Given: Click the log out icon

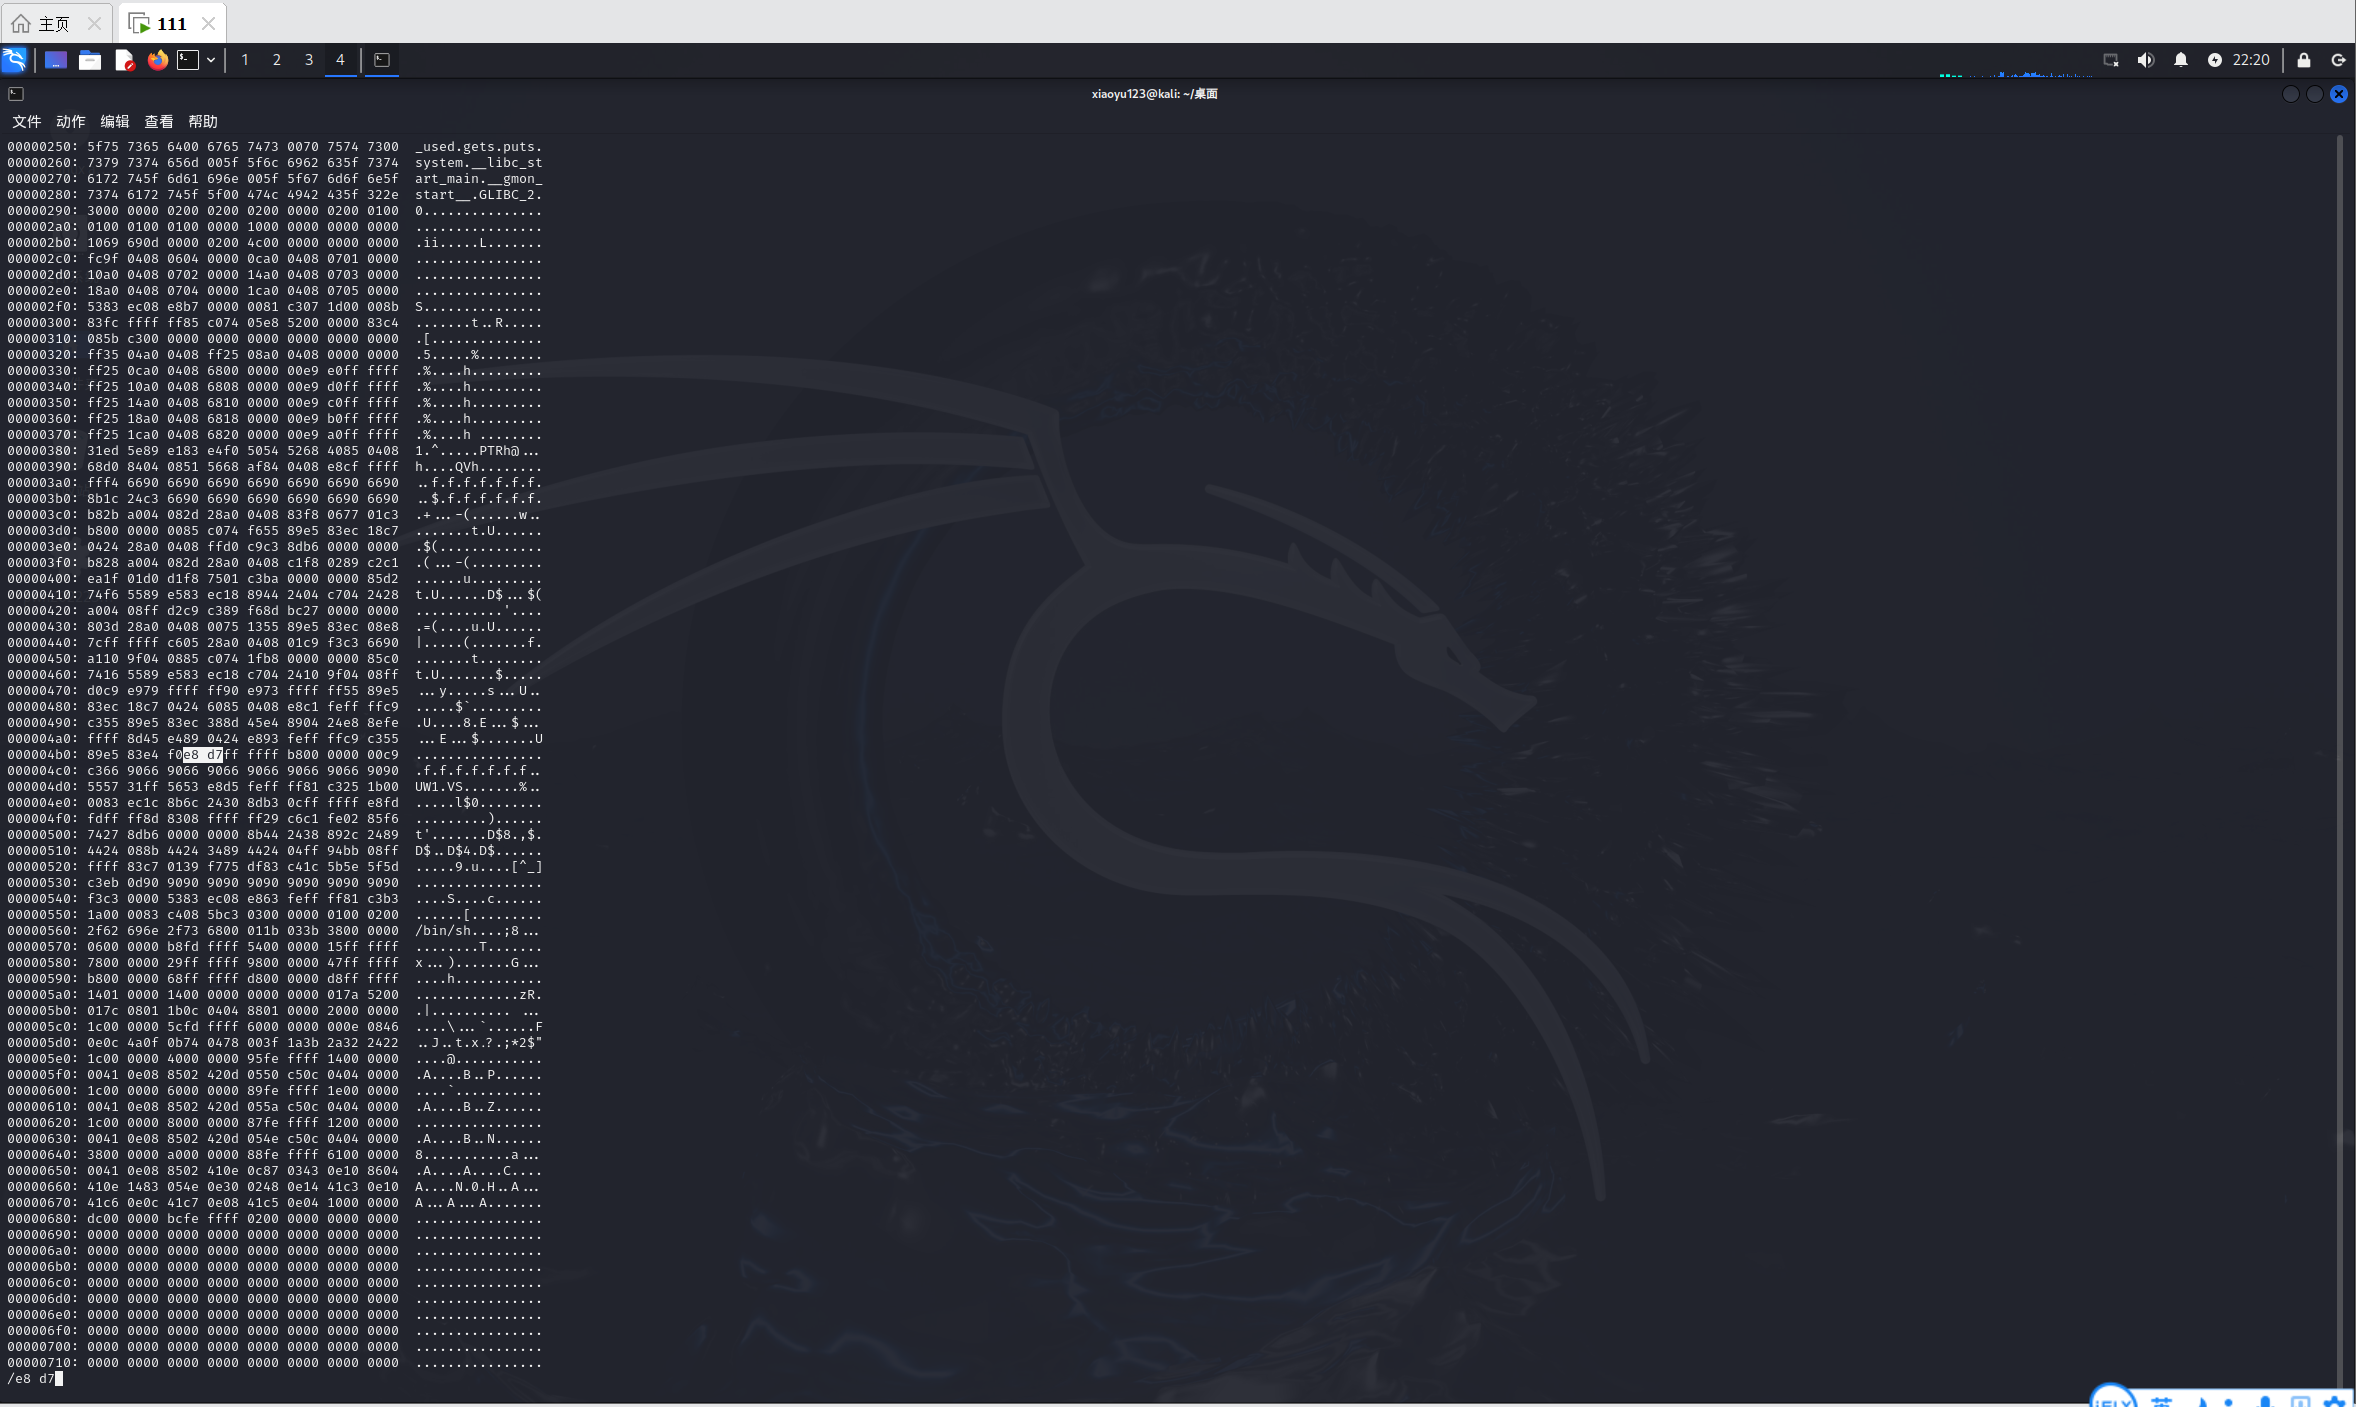Looking at the screenshot, I should point(2338,60).
